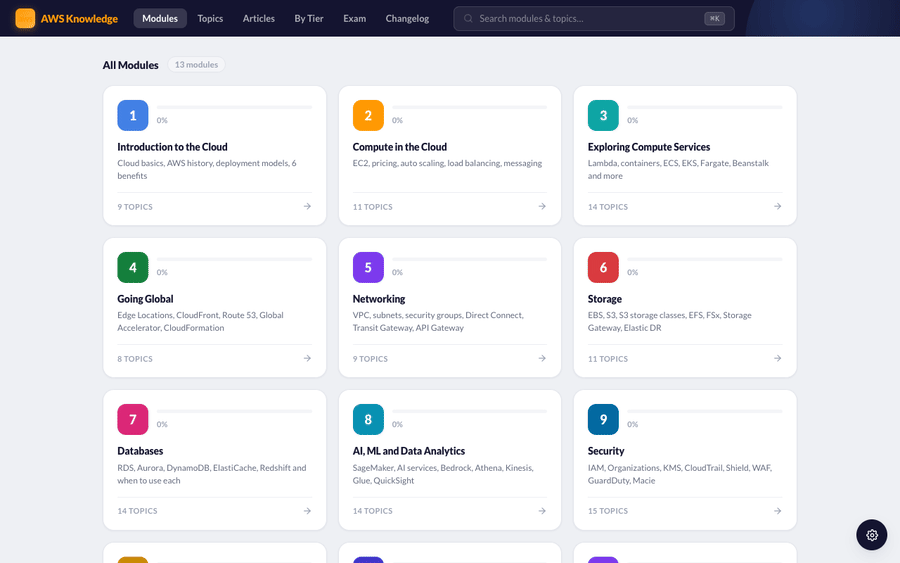The width and height of the screenshot is (900, 563).
Task: Focus the Search modules & topics field
Action: tap(593, 18)
